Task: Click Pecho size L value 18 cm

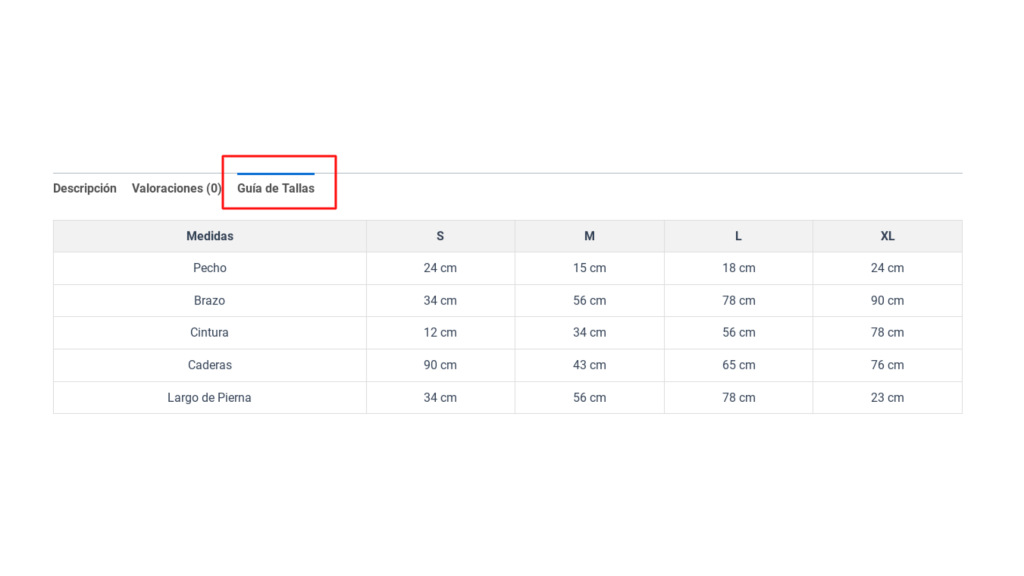Action: [739, 268]
